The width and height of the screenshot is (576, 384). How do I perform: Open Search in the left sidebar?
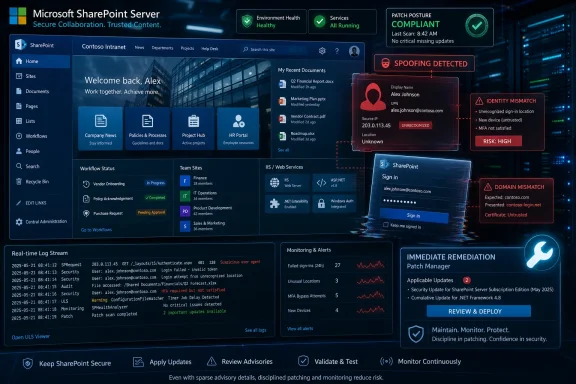(28, 166)
